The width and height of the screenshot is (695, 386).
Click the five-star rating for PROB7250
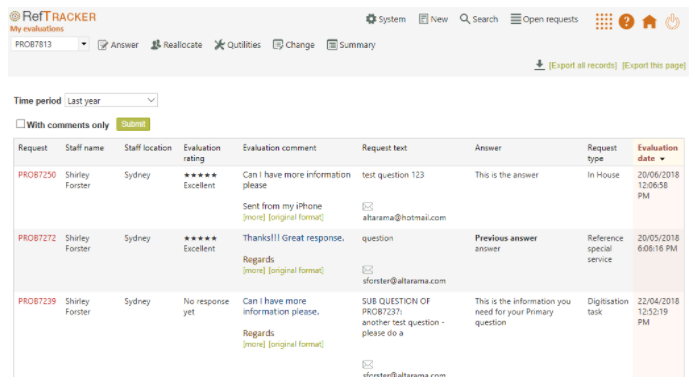(x=200, y=175)
